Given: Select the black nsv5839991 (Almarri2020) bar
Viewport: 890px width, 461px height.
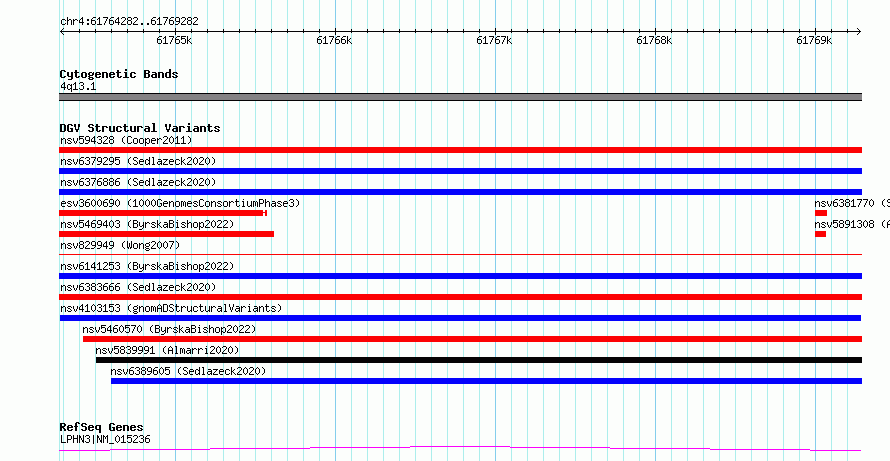Looking at the screenshot, I should pos(479,360).
